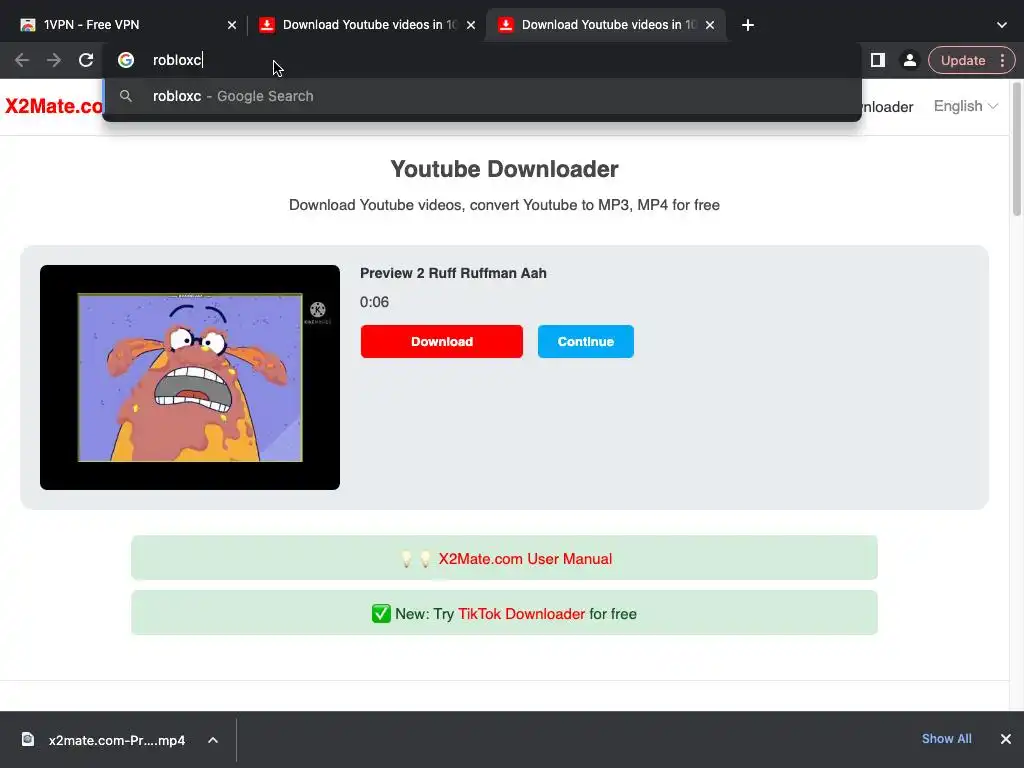The height and width of the screenshot is (768, 1024).
Task: Click the active tab's red download favicon
Action: [x=505, y=25]
